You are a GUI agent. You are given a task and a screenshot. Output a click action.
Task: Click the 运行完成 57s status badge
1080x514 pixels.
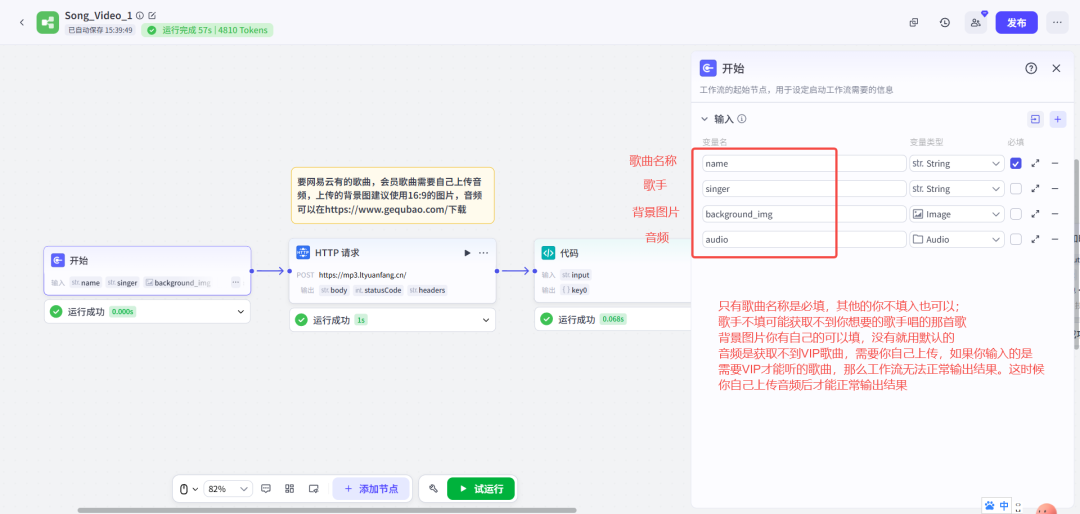207,30
